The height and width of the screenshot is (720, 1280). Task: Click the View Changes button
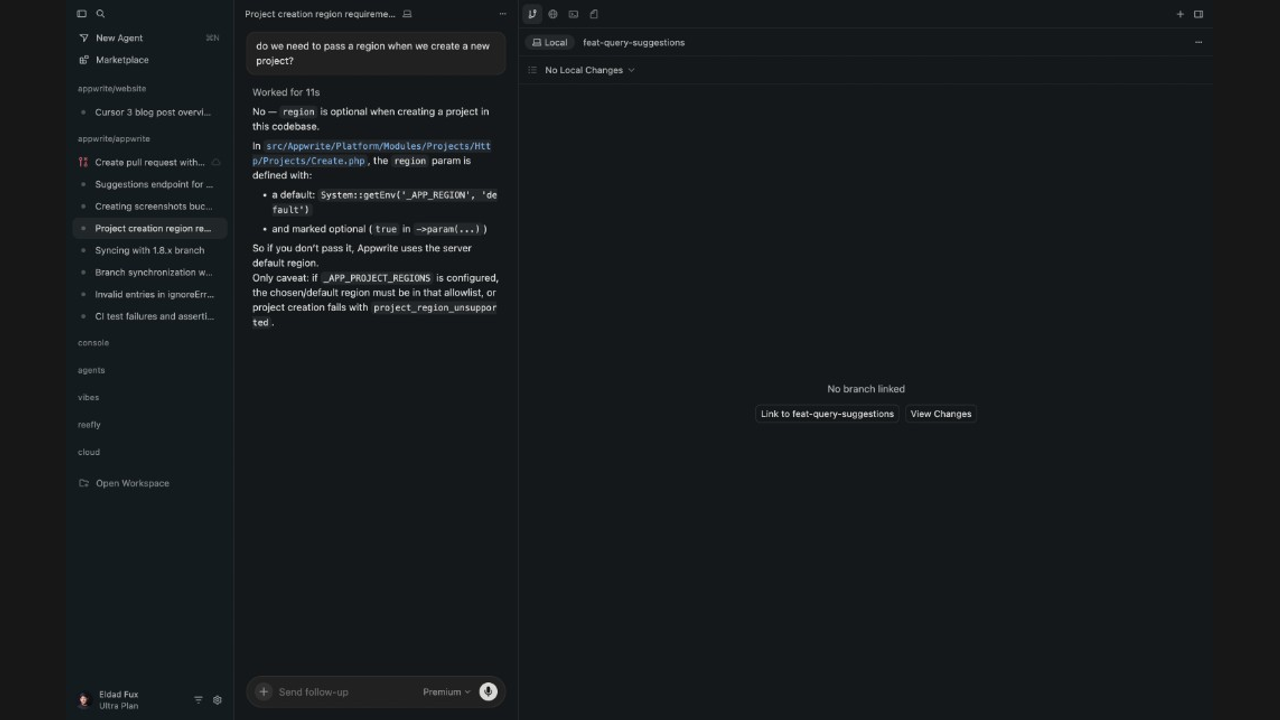(x=940, y=413)
